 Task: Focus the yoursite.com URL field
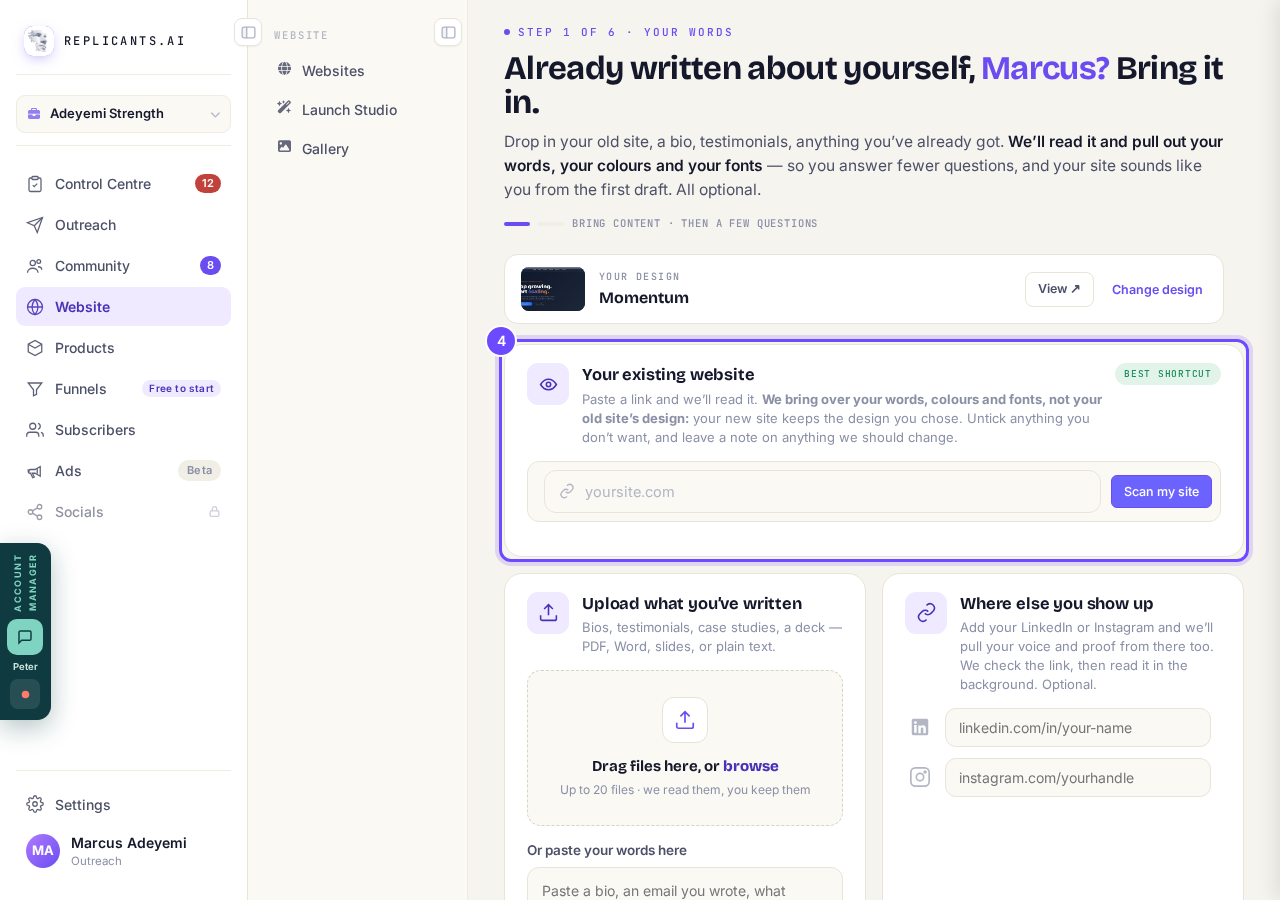coord(822,492)
